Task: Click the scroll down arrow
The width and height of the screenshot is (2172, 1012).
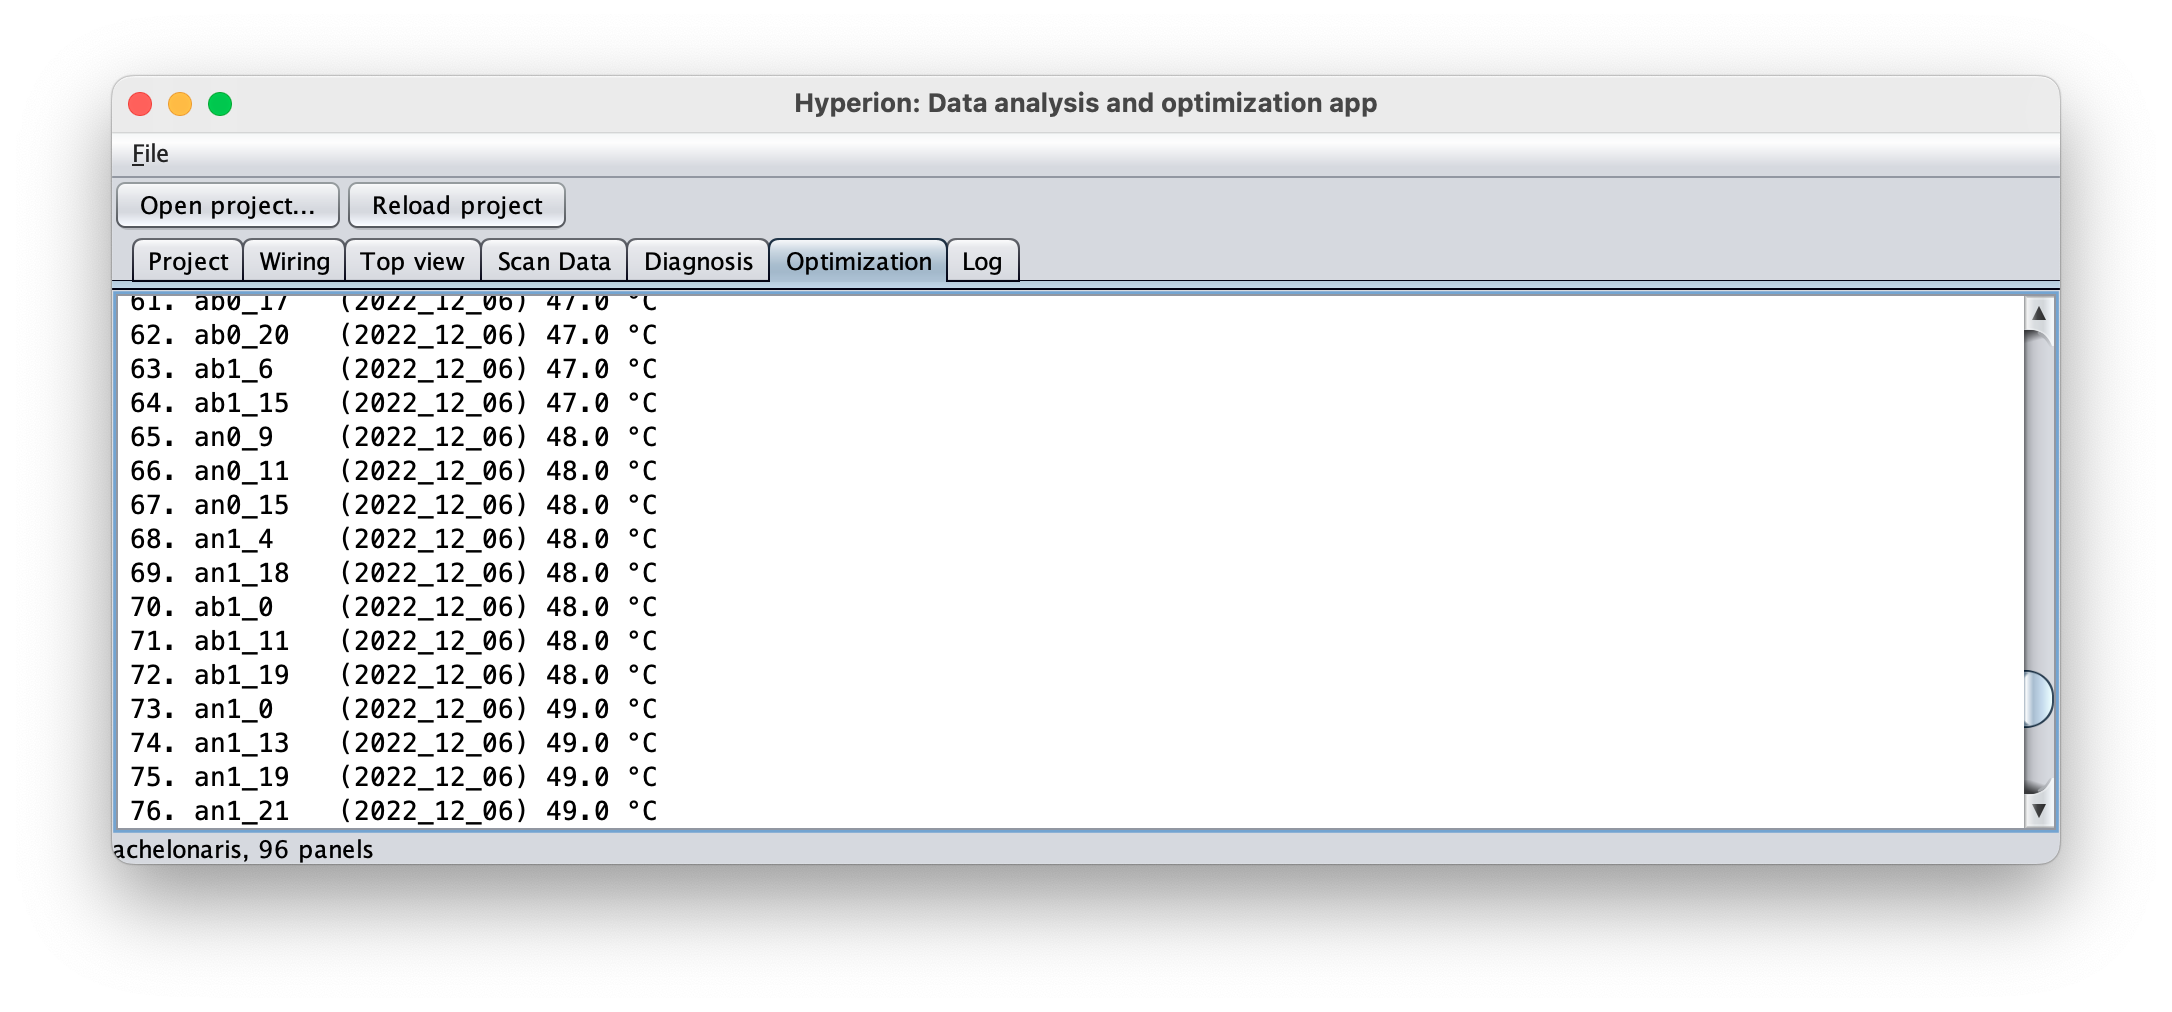Action: click(x=2039, y=811)
